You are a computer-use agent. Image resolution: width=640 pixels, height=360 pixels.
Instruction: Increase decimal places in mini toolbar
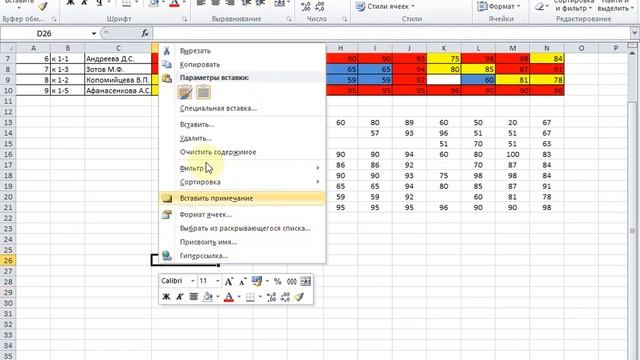click(271, 297)
